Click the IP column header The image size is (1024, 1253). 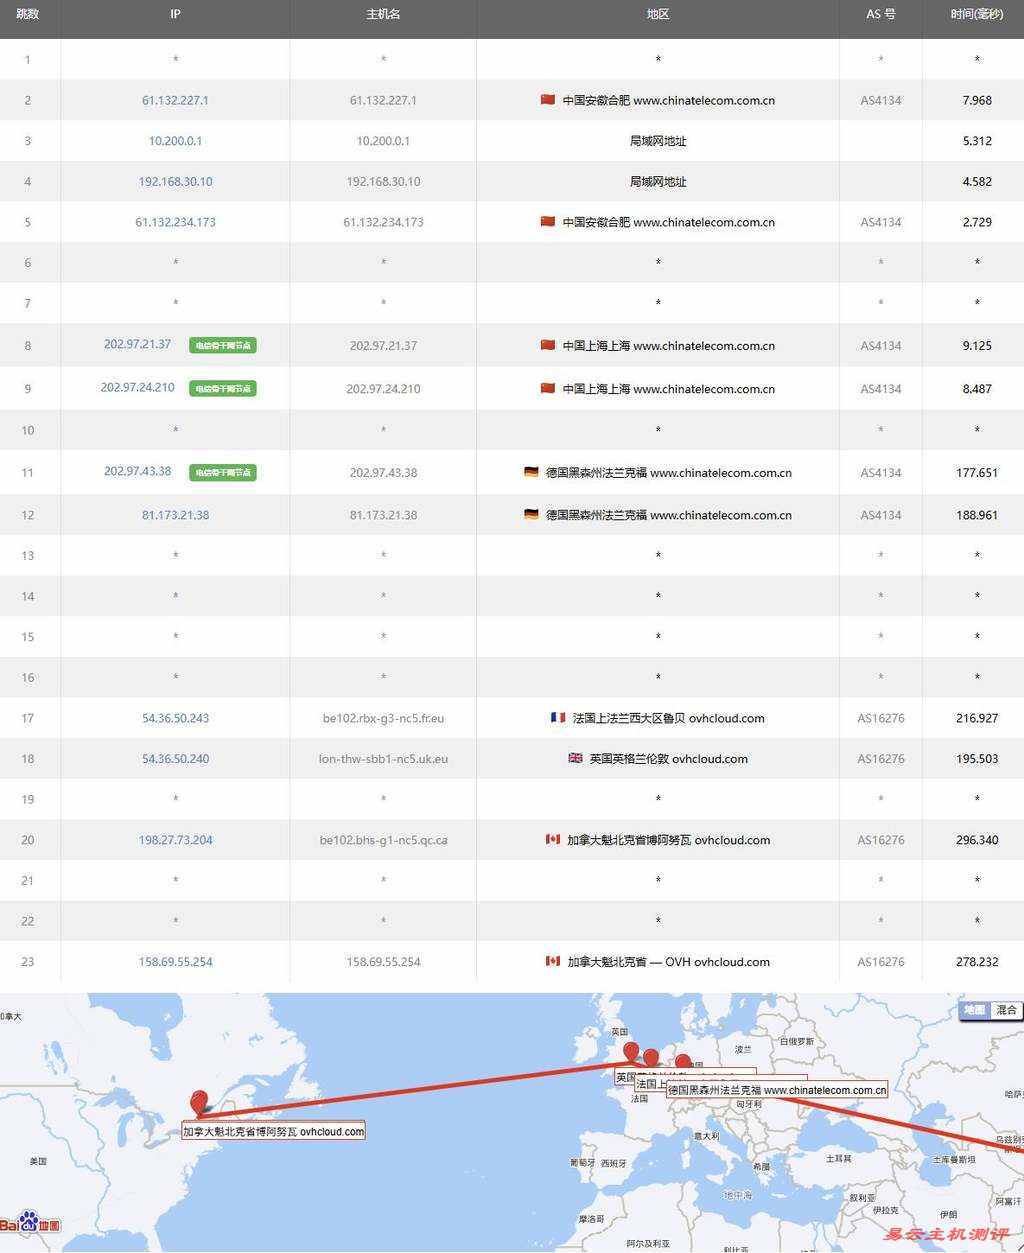point(175,14)
